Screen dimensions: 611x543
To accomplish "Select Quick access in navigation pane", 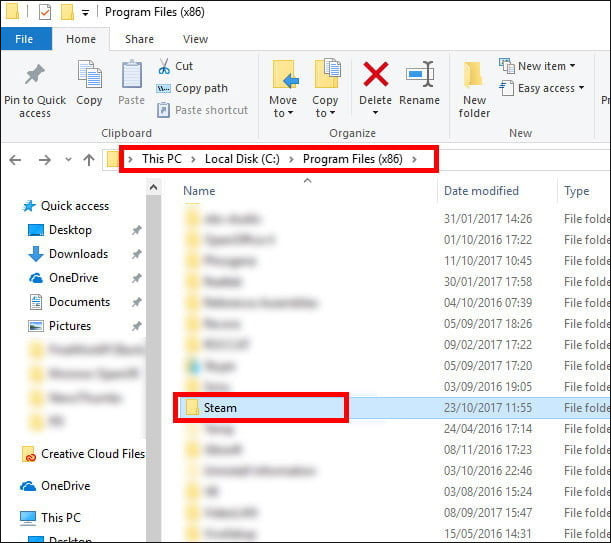I will [x=66, y=206].
